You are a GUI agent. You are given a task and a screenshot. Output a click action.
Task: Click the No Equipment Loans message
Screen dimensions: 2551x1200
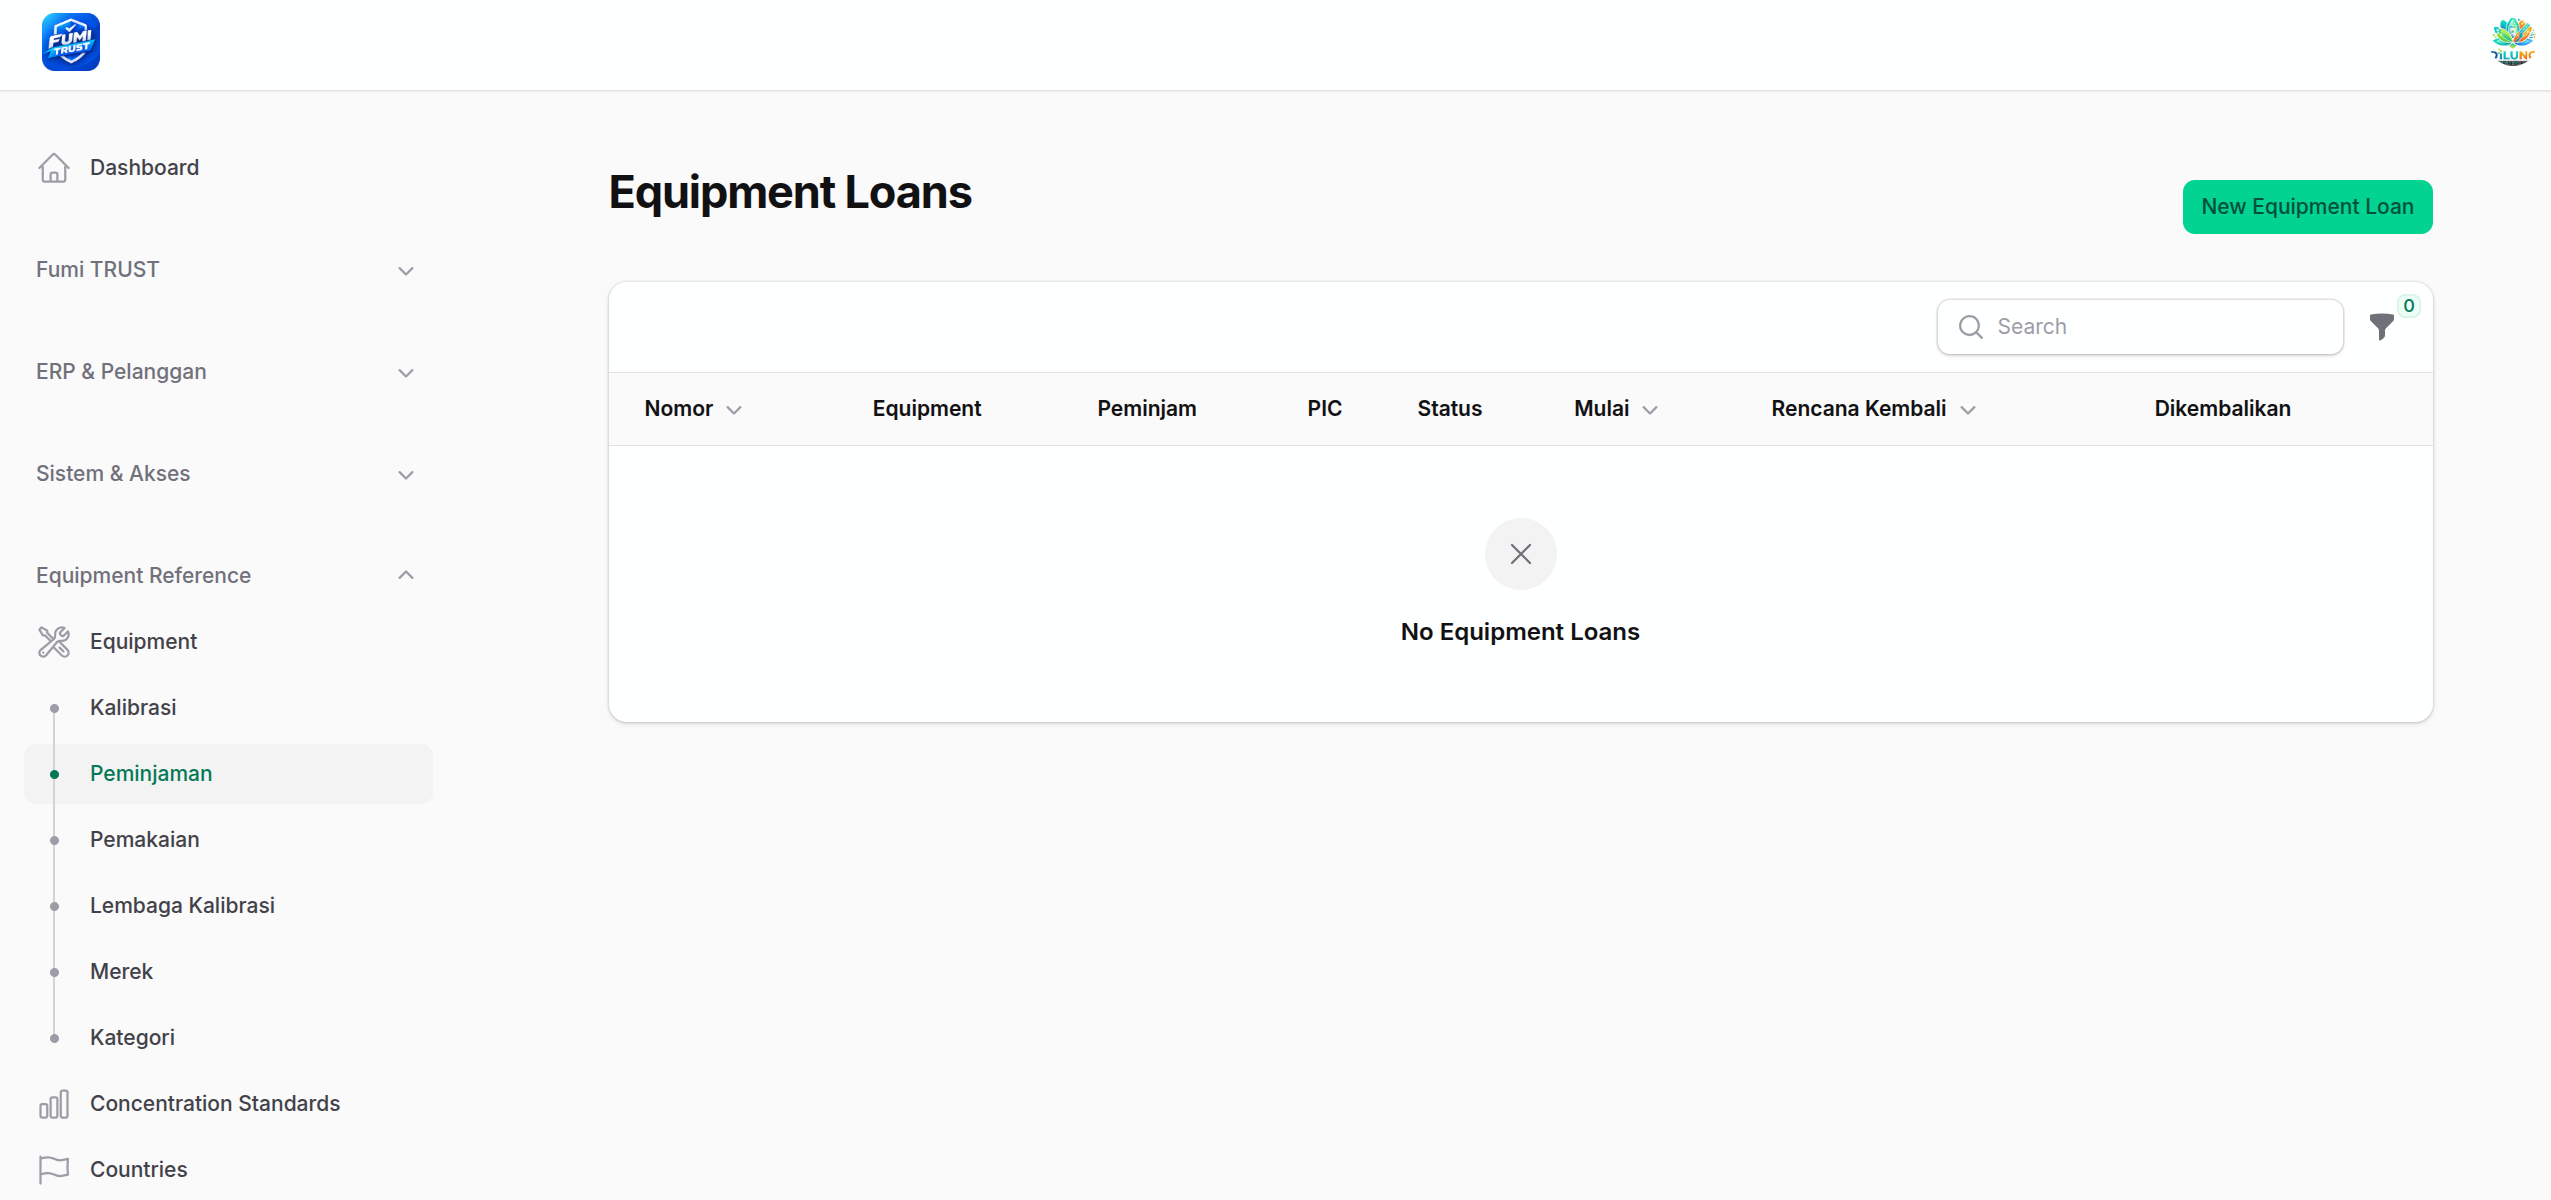click(1520, 632)
